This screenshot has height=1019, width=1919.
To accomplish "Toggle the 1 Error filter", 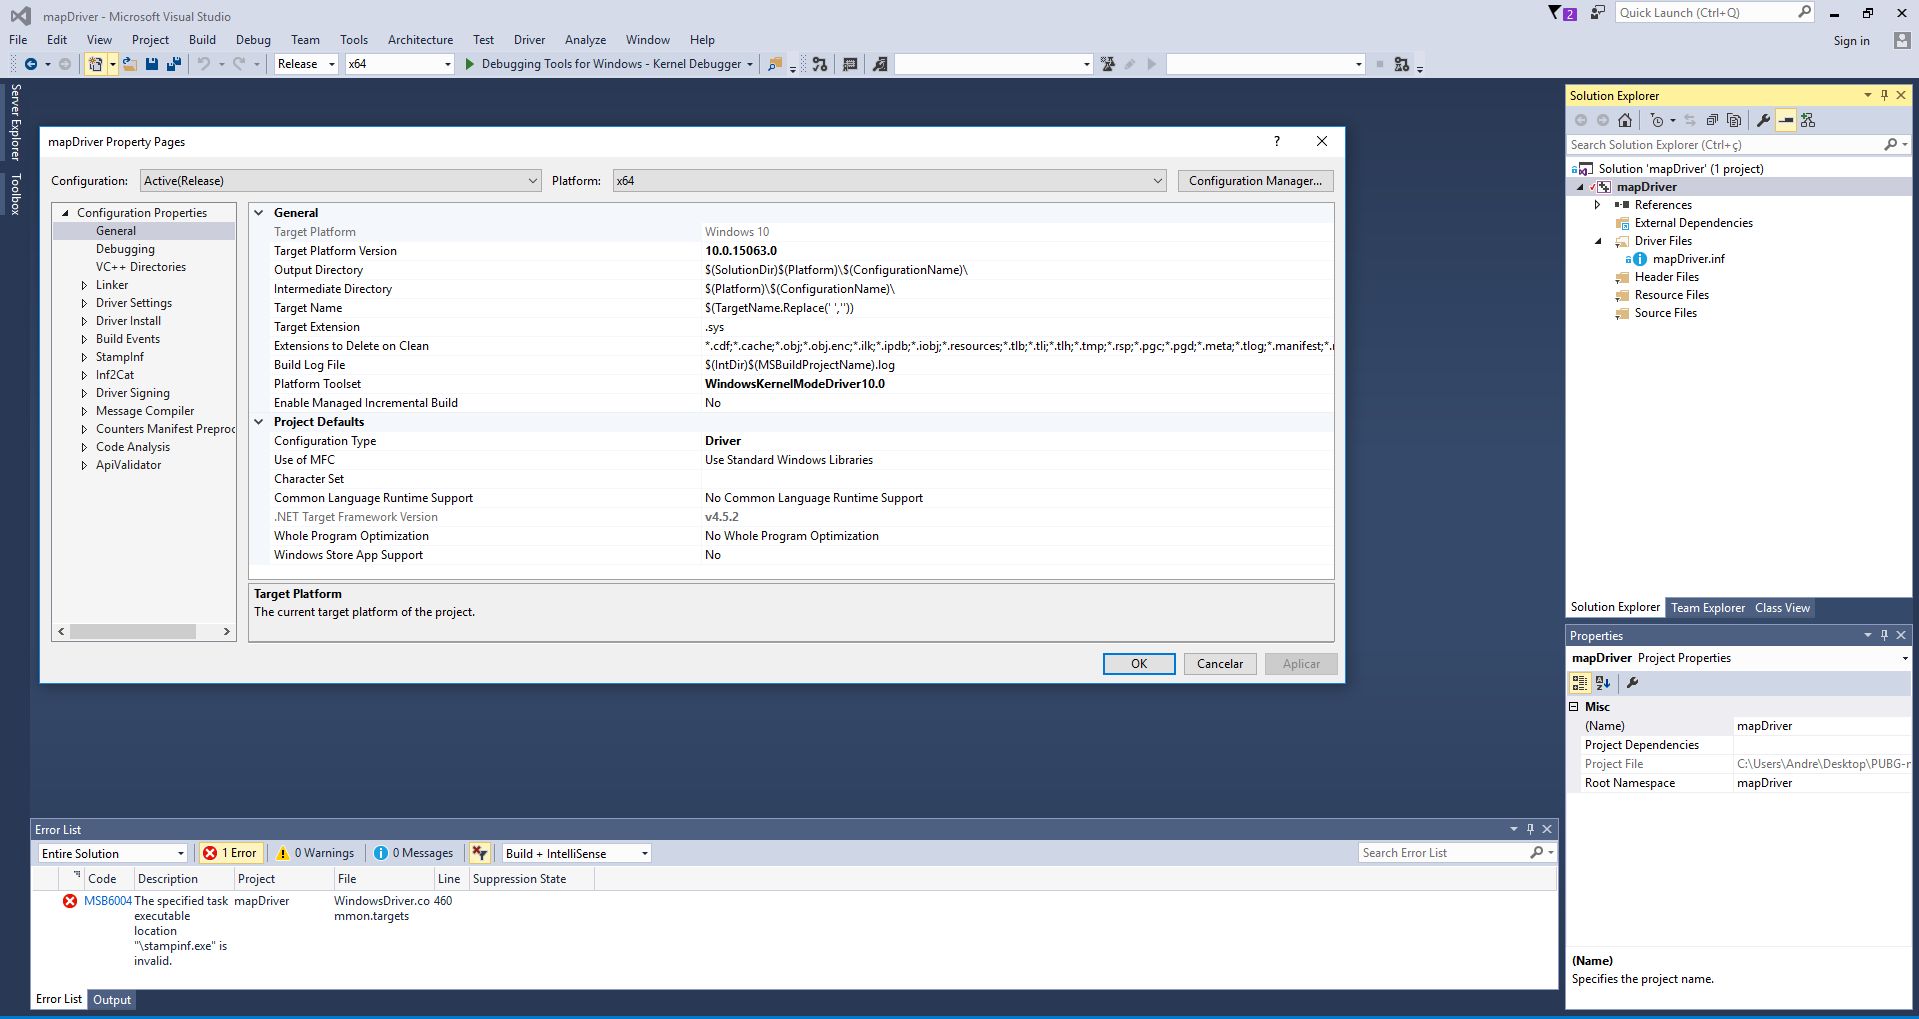I will 230,853.
